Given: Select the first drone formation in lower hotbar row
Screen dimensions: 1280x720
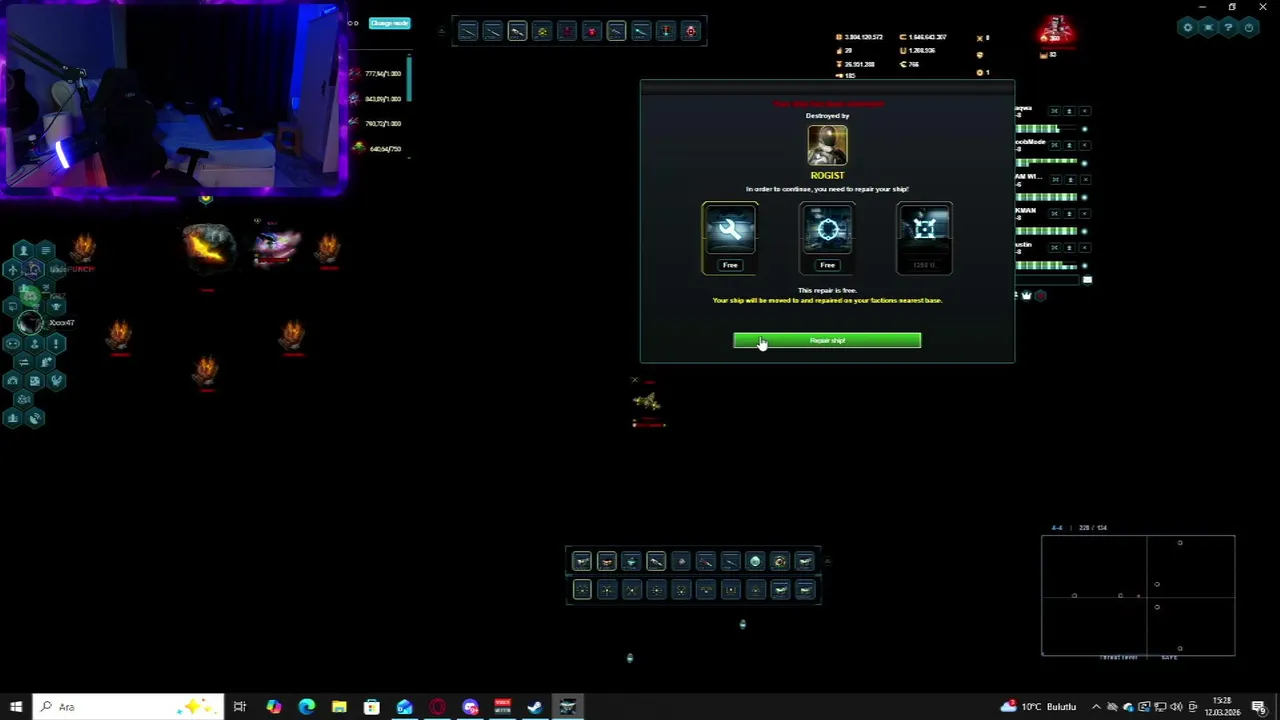Looking at the screenshot, I should (582, 590).
